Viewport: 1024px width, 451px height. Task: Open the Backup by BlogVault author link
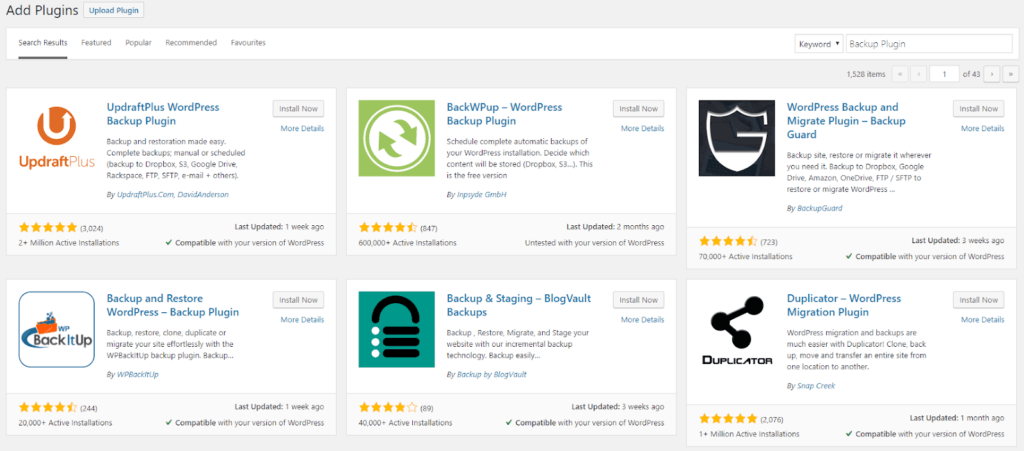(491, 375)
